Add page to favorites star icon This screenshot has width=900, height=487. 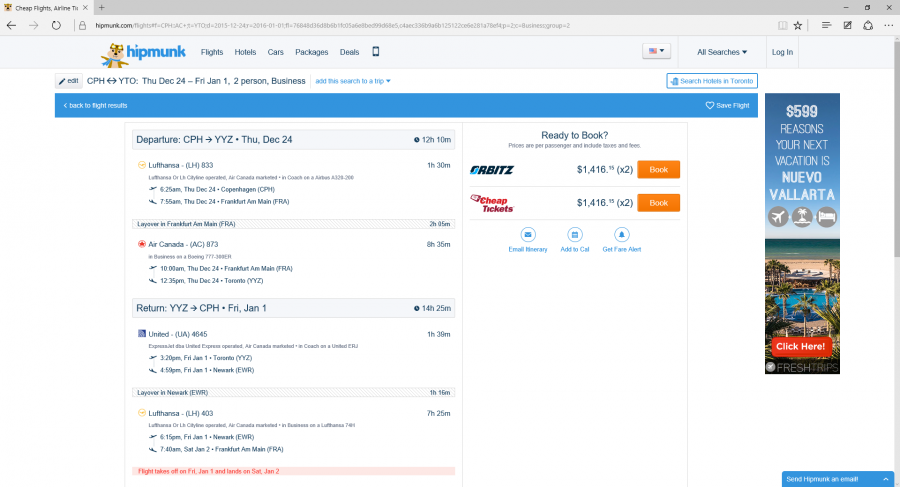tap(798, 25)
